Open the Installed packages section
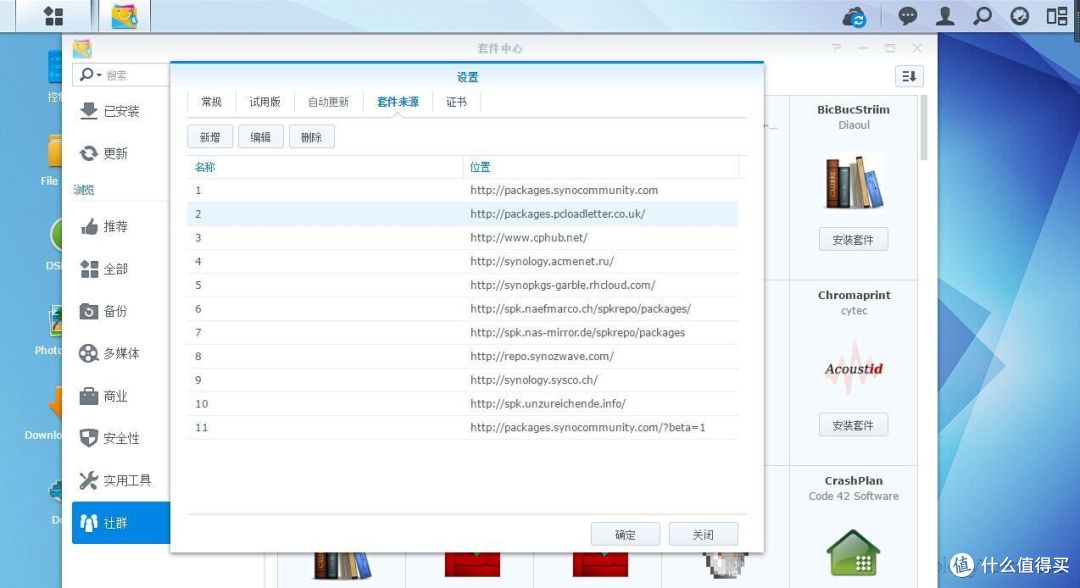This screenshot has height=588, width=1080. (121, 111)
